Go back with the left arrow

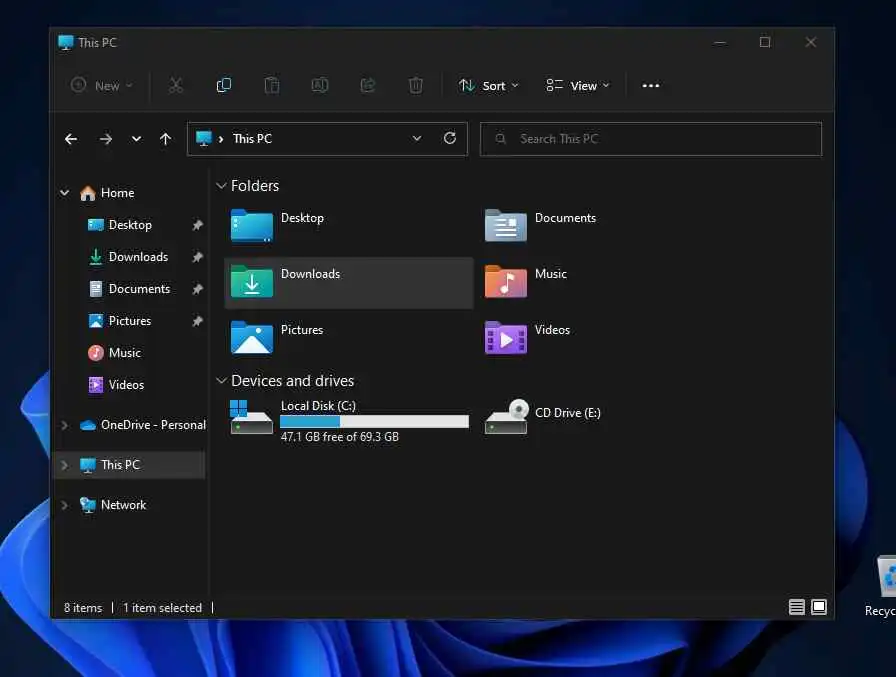click(71, 139)
